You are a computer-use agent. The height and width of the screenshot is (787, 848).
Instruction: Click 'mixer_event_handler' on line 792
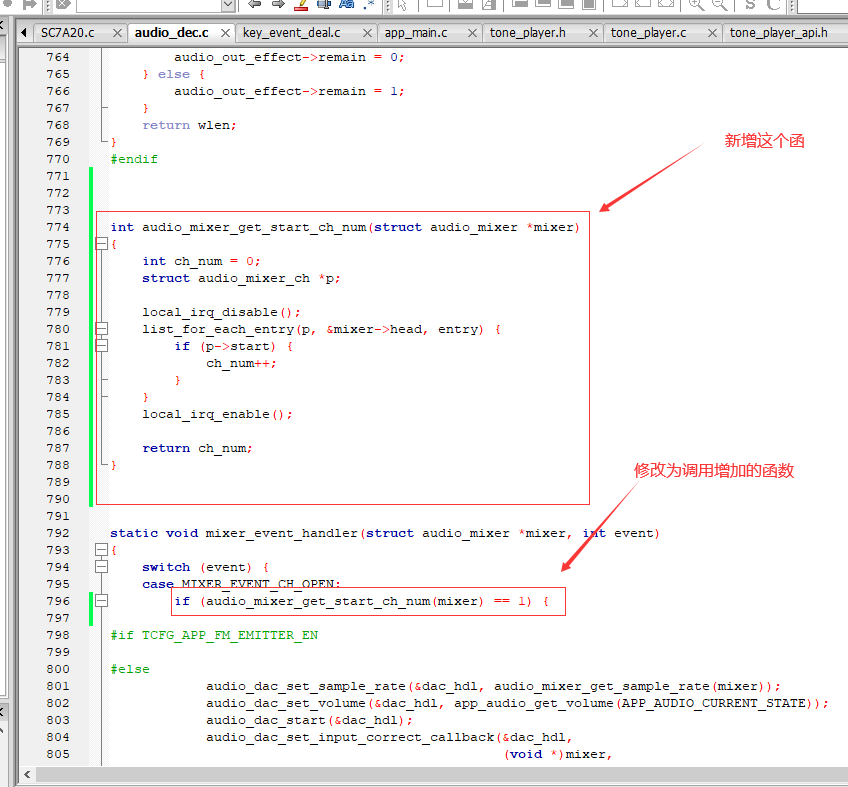click(282, 533)
